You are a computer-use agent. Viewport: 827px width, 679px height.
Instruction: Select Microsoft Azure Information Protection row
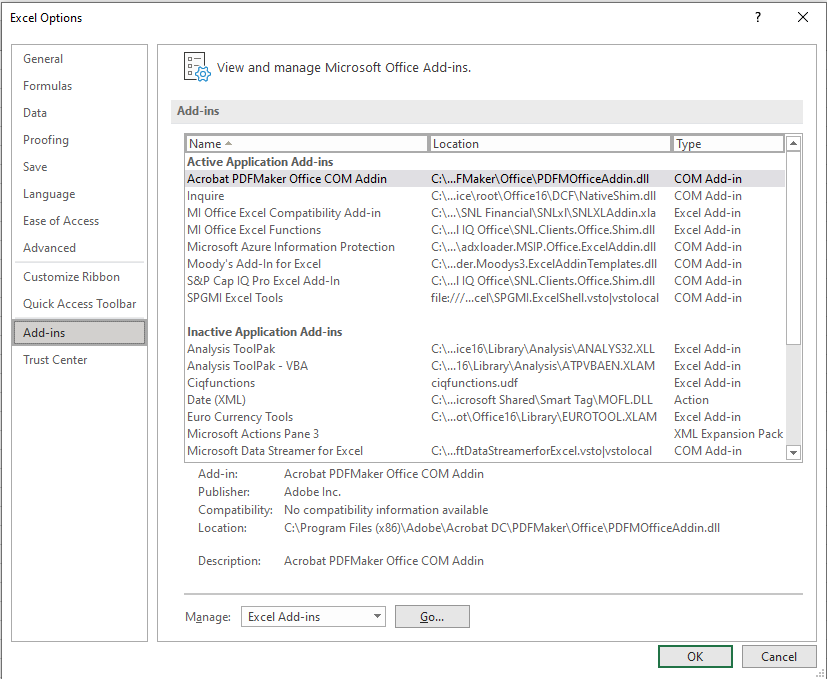point(485,246)
